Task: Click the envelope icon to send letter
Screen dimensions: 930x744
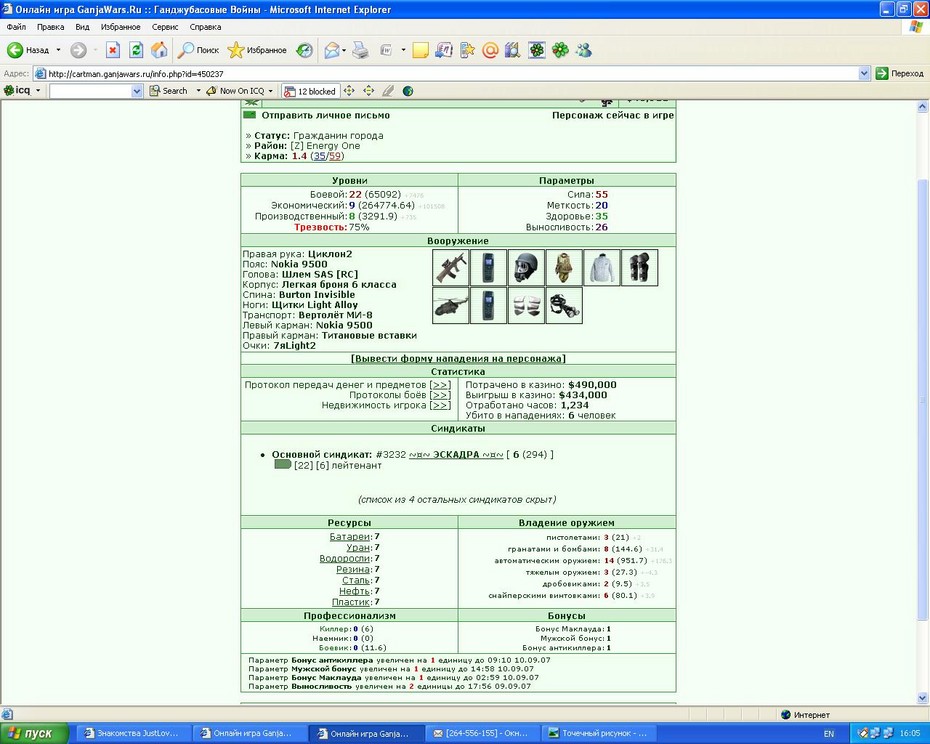Action: (x=249, y=115)
